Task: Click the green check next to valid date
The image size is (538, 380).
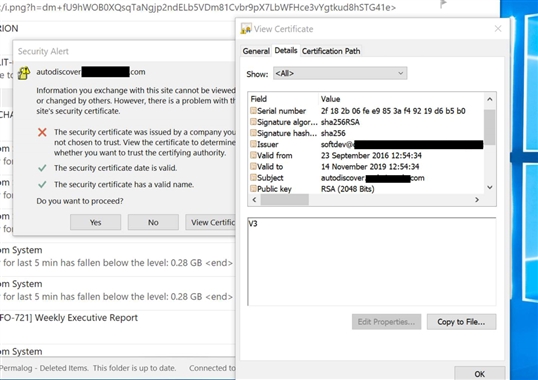Action: [42, 168]
